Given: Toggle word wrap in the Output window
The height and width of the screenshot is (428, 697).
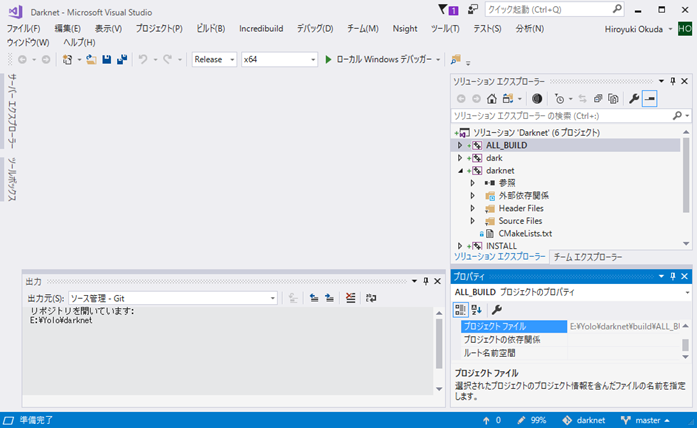Looking at the screenshot, I should coord(371,298).
